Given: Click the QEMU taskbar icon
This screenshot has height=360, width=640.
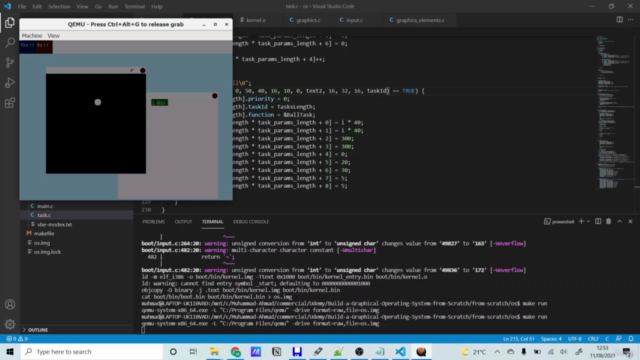Looking at the screenshot, I should coord(421,351).
